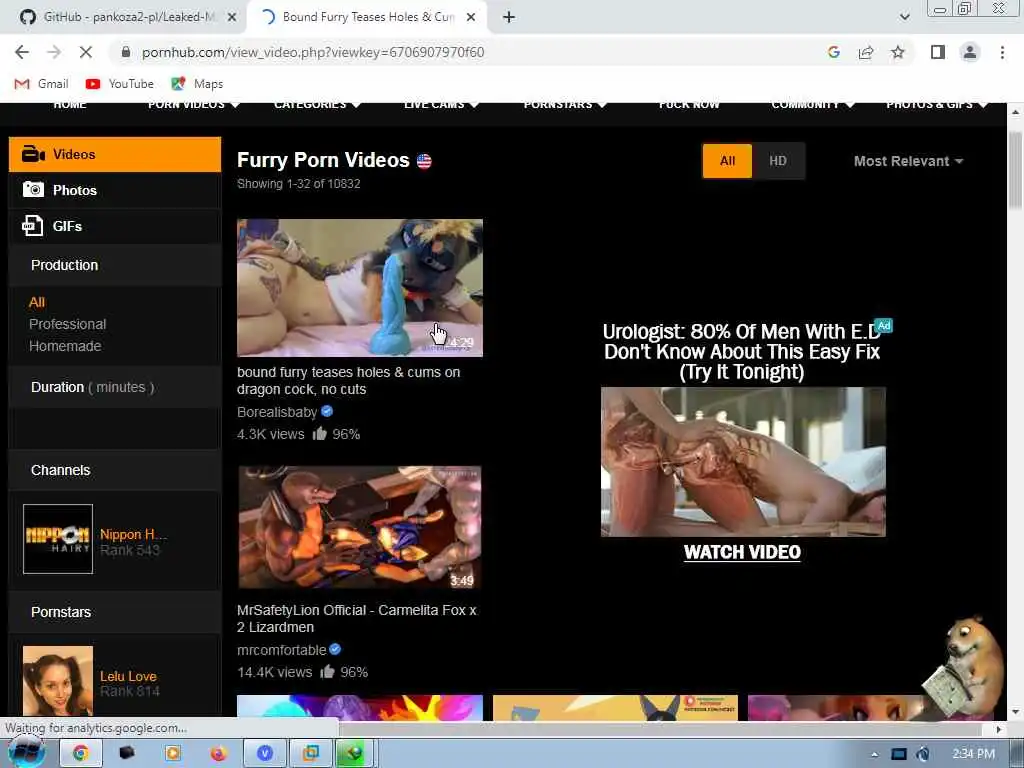This screenshot has width=1024, height=768.
Task: Click the US flag icon beside the heading
Action: tap(424, 161)
